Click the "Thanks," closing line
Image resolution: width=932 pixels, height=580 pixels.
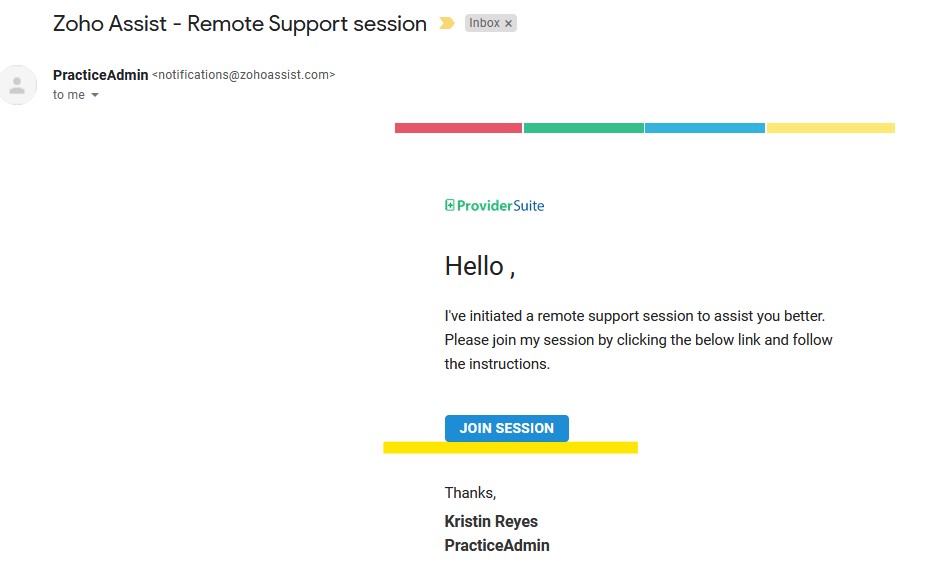[x=470, y=493]
